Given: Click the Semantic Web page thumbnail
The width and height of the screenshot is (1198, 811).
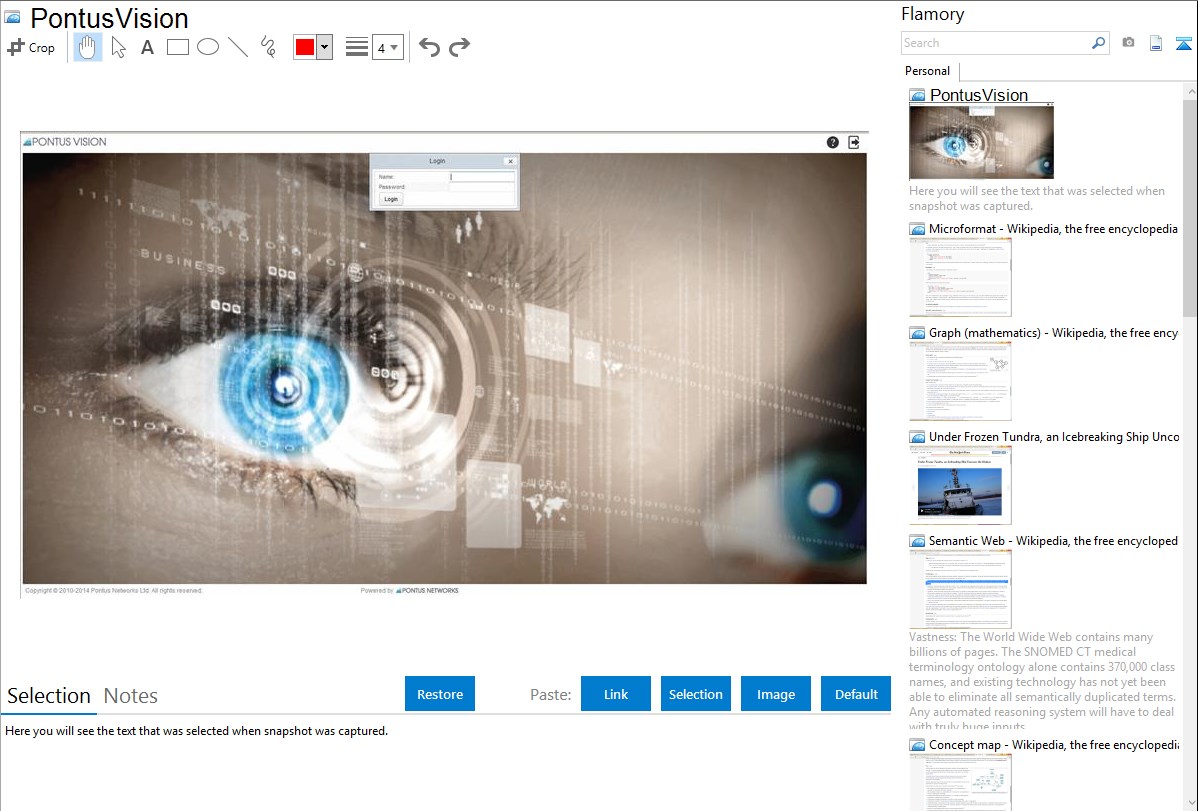Looking at the screenshot, I should click(x=960, y=589).
